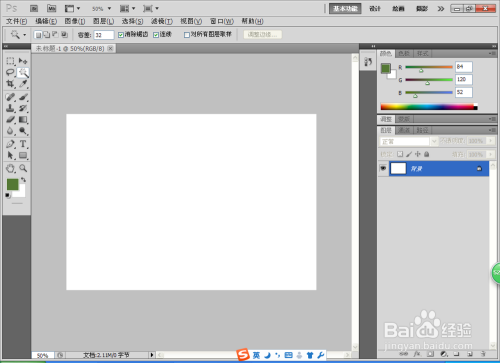This screenshot has height=363, width=500.
Task: Launch Mini Bridge from application bar
Action: (51, 8)
